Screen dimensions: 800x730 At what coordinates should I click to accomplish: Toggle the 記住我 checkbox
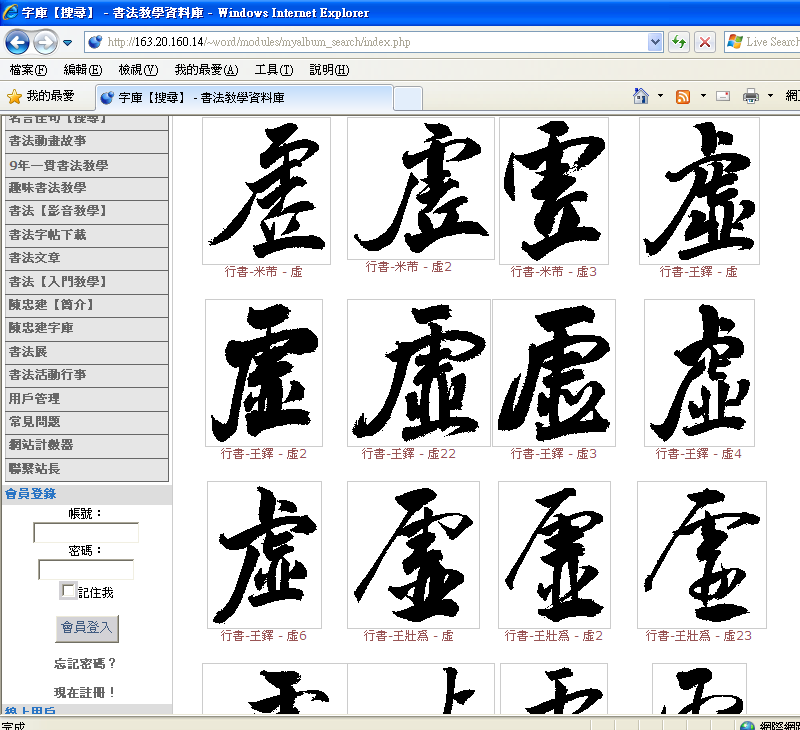pyautogui.click(x=68, y=591)
